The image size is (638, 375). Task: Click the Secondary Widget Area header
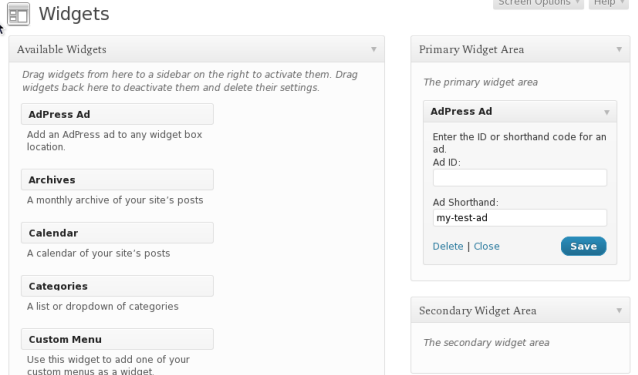520,310
